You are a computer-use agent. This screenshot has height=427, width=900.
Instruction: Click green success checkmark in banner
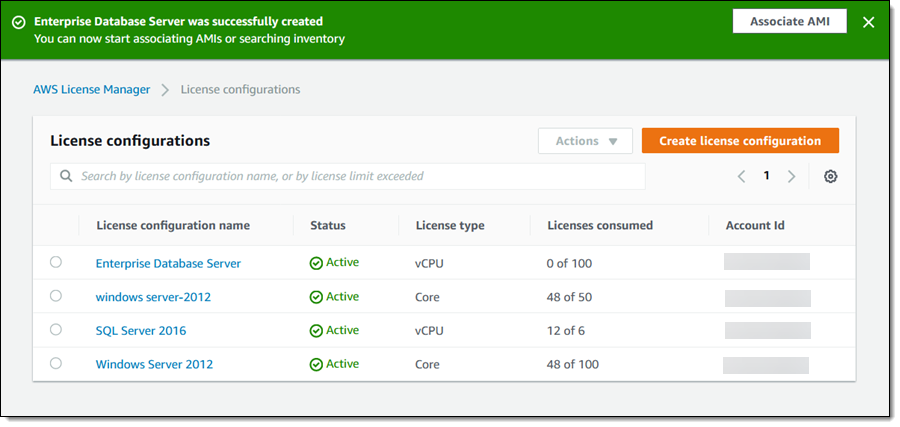pos(18,22)
